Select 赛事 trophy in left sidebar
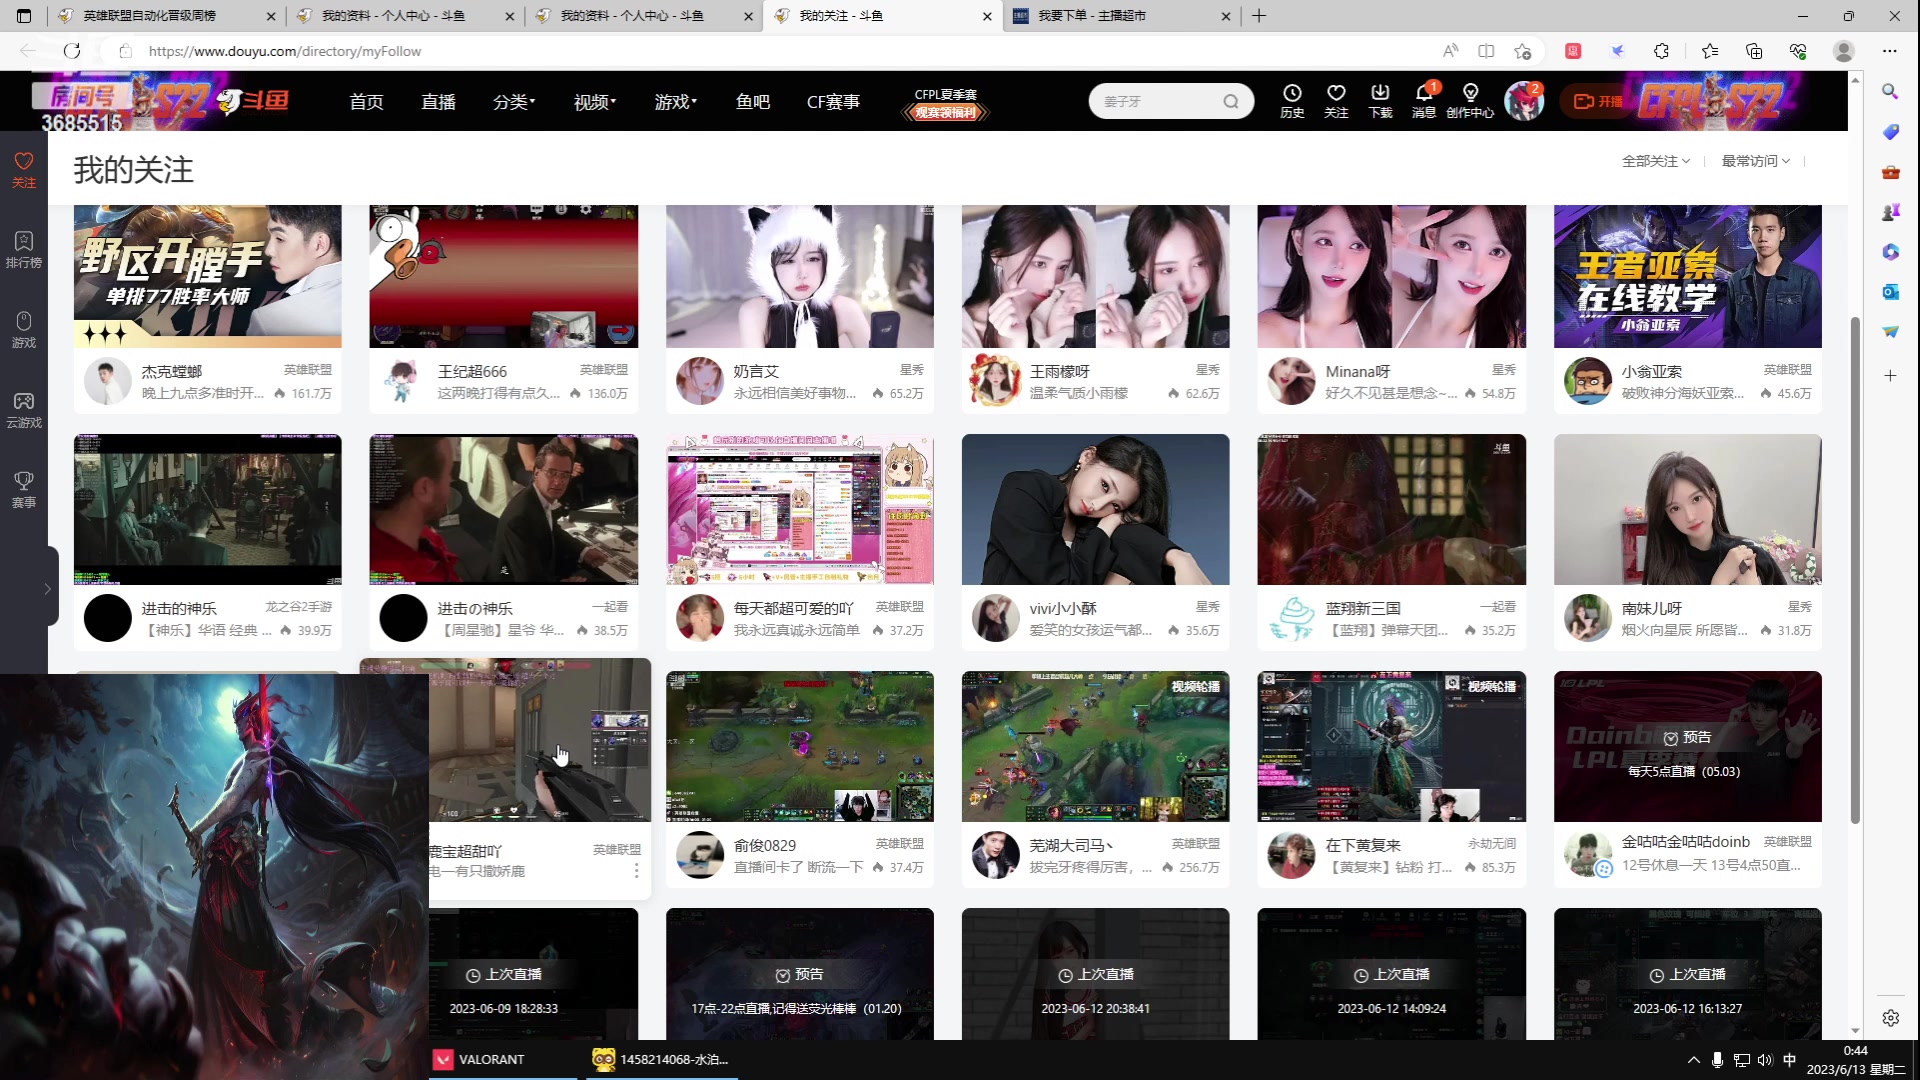This screenshot has height=1080, width=1920. coord(24,489)
